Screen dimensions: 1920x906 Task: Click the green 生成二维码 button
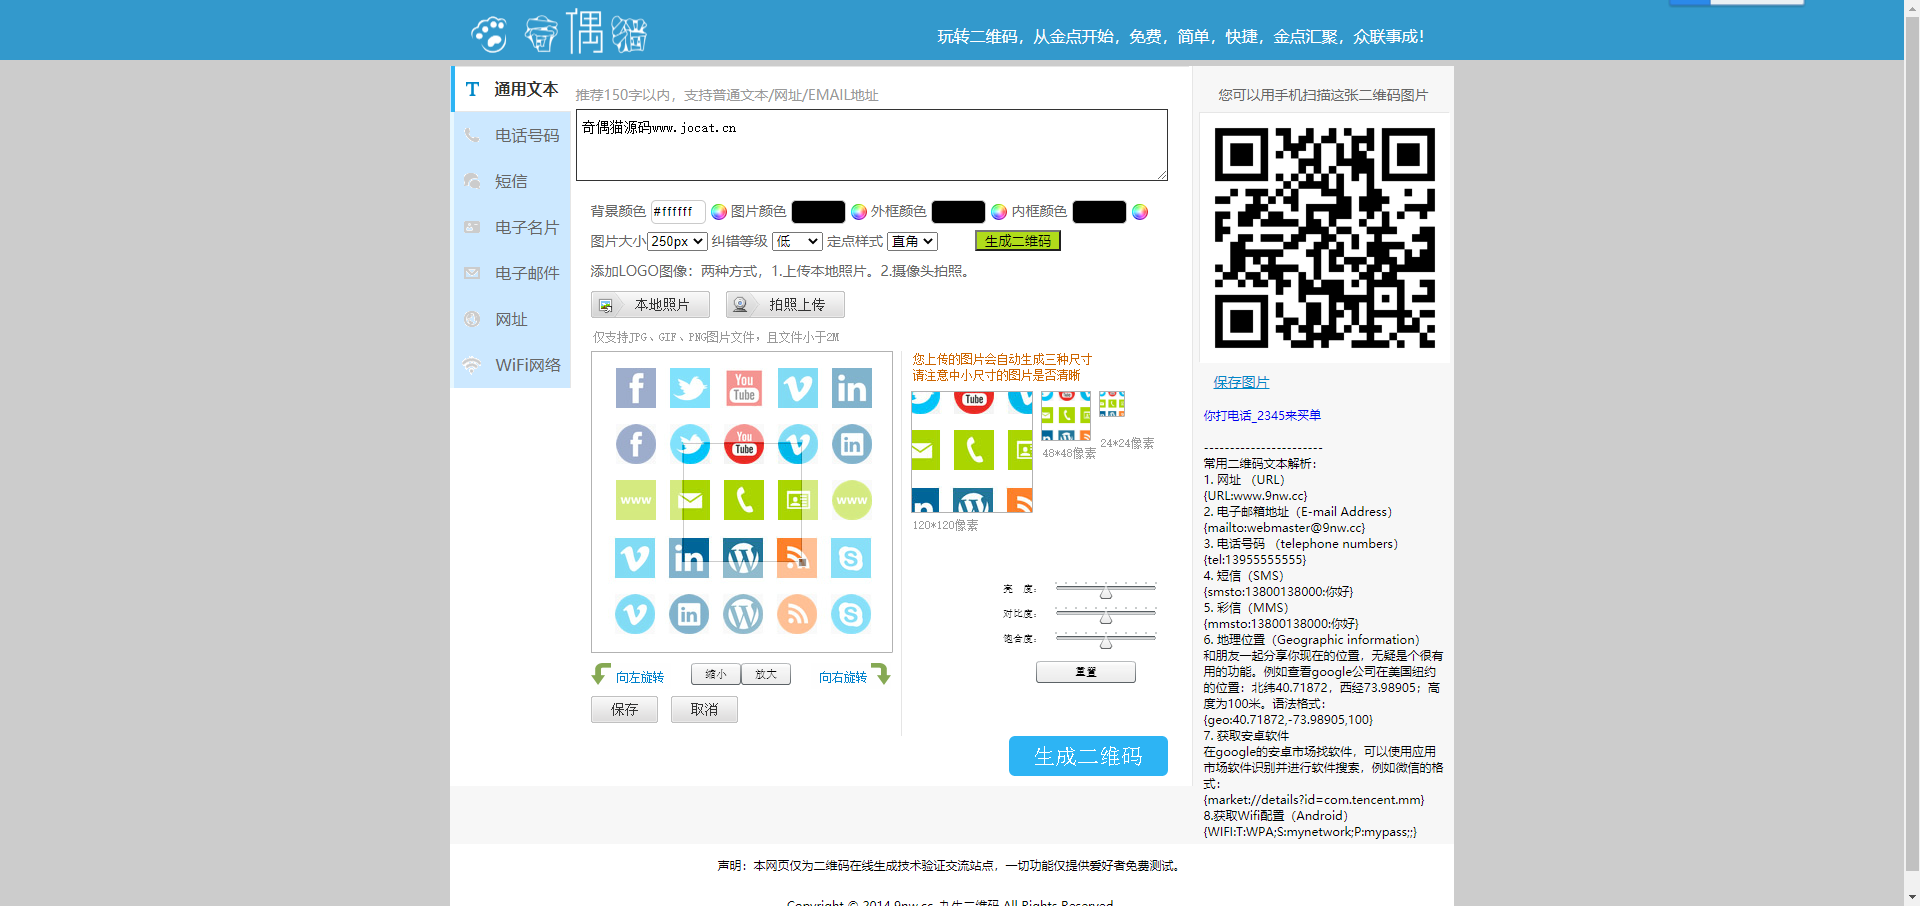pos(1017,241)
